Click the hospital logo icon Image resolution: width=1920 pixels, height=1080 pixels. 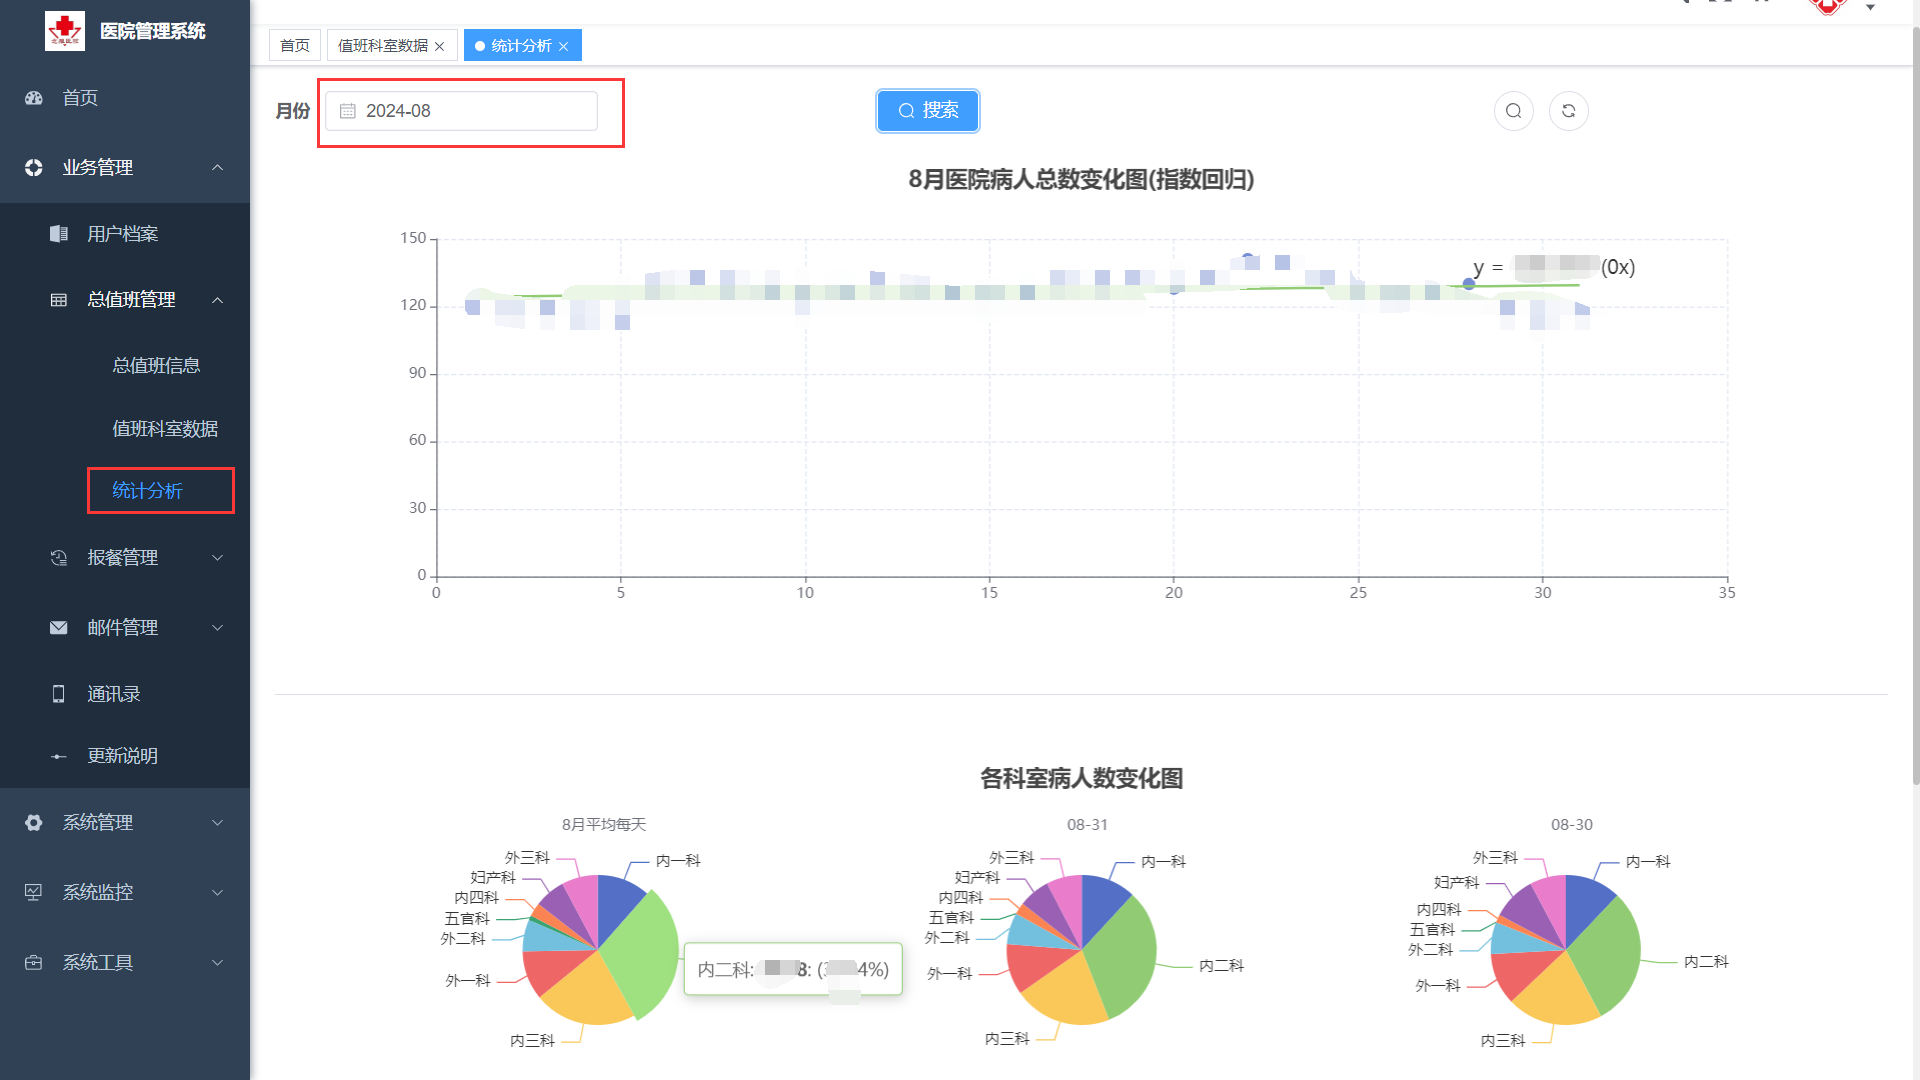(x=65, y=31)
